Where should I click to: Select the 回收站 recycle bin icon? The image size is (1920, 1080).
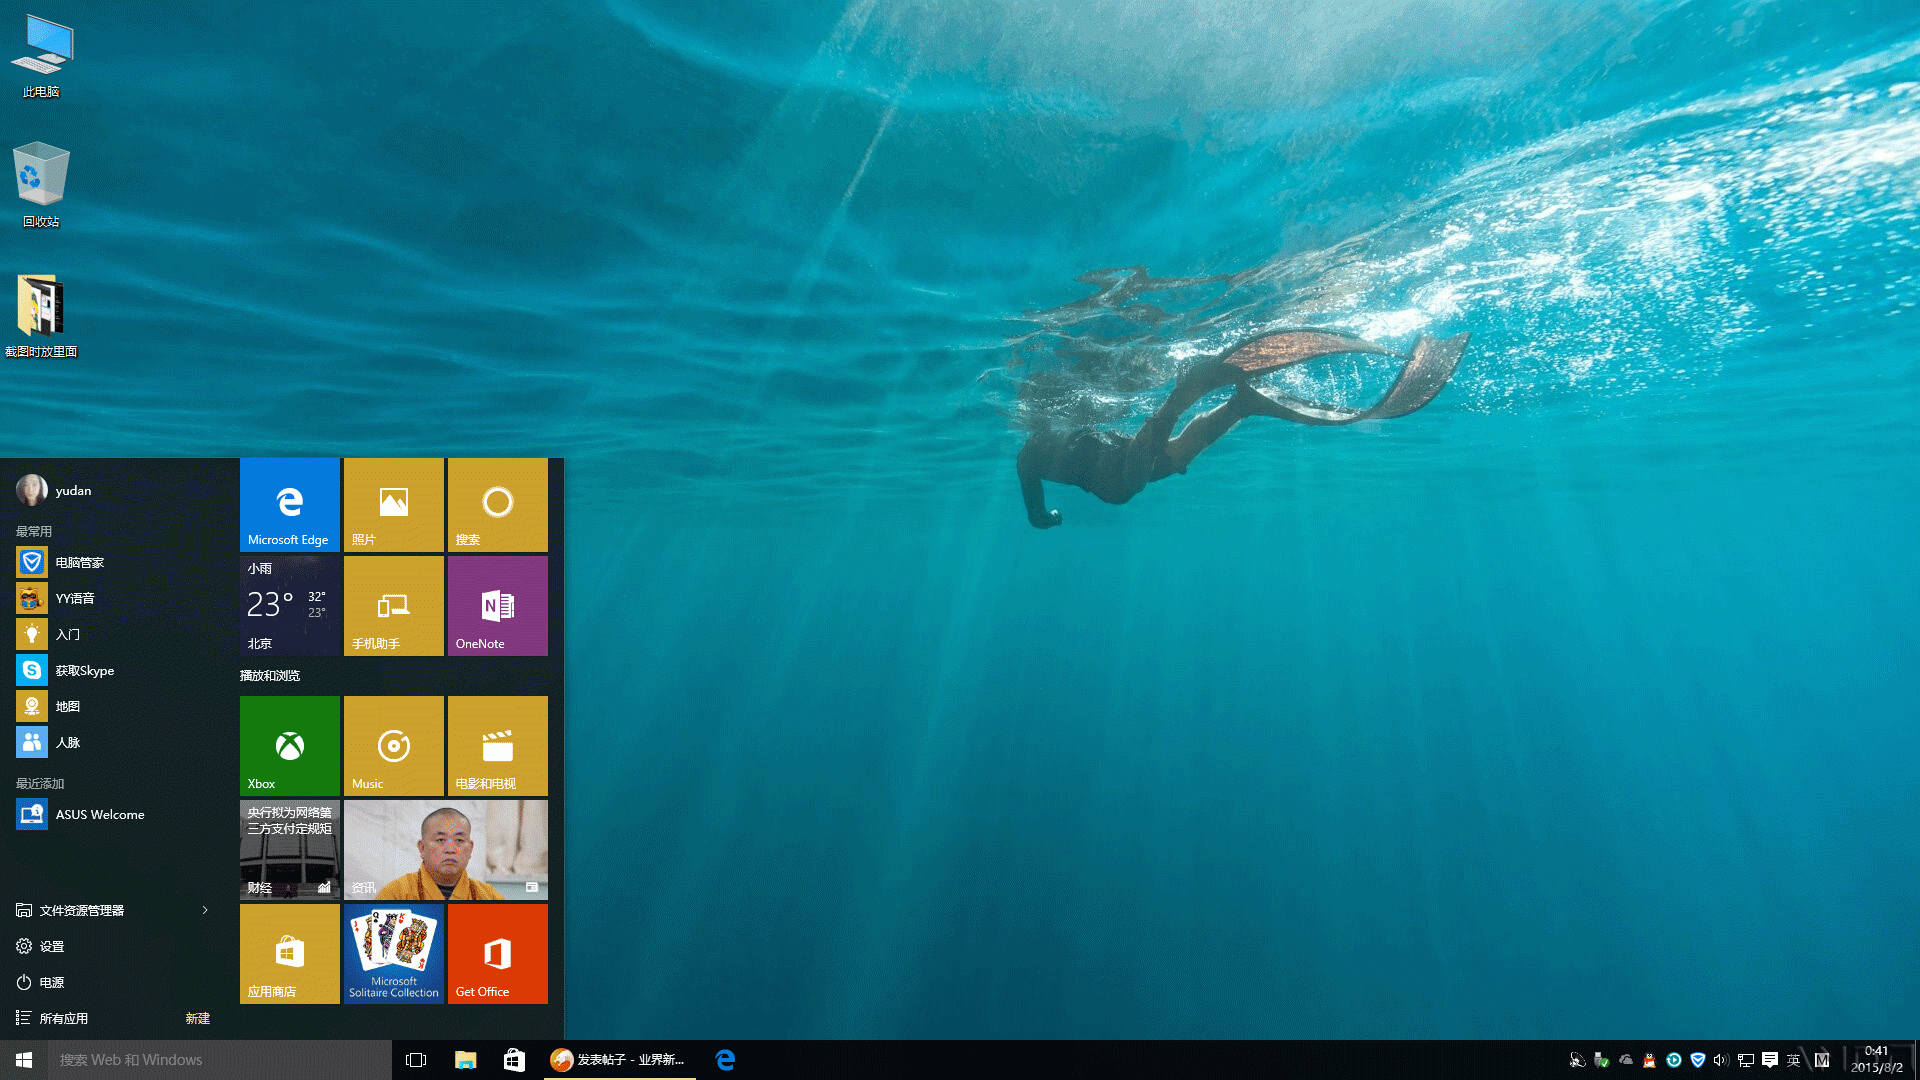coord(41,186)
